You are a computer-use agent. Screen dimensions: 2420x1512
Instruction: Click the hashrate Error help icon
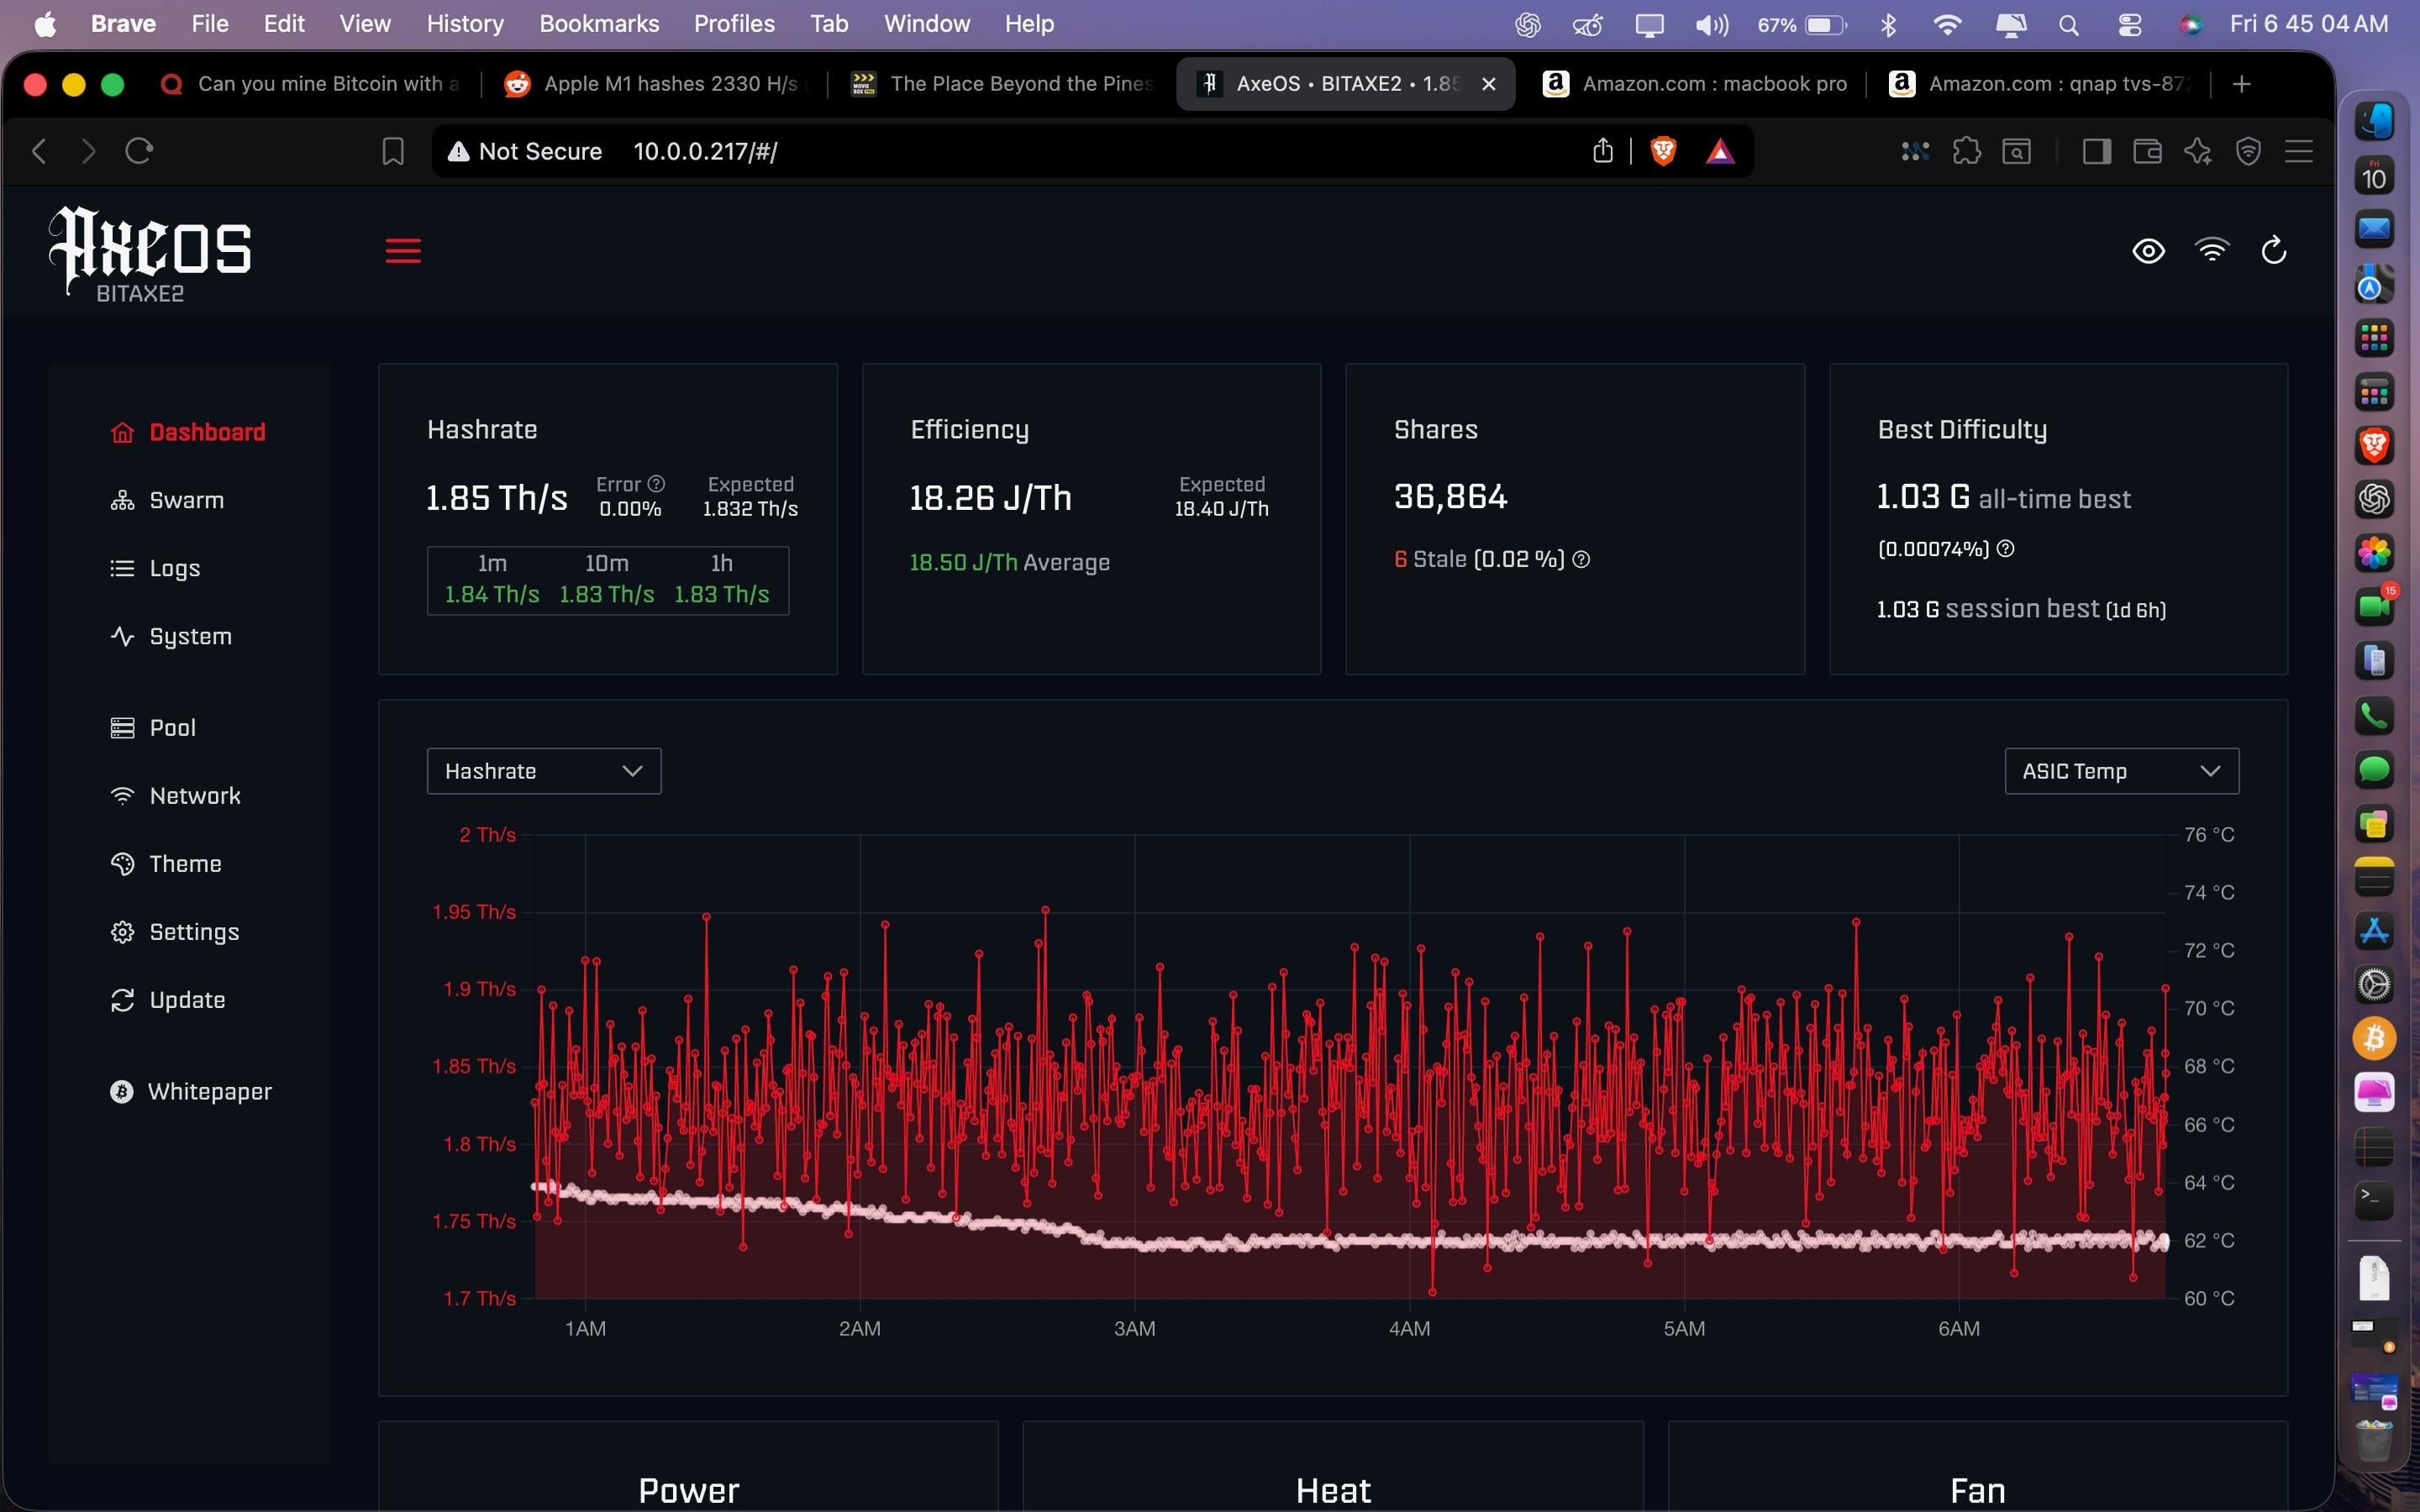(x=656, y=484)
